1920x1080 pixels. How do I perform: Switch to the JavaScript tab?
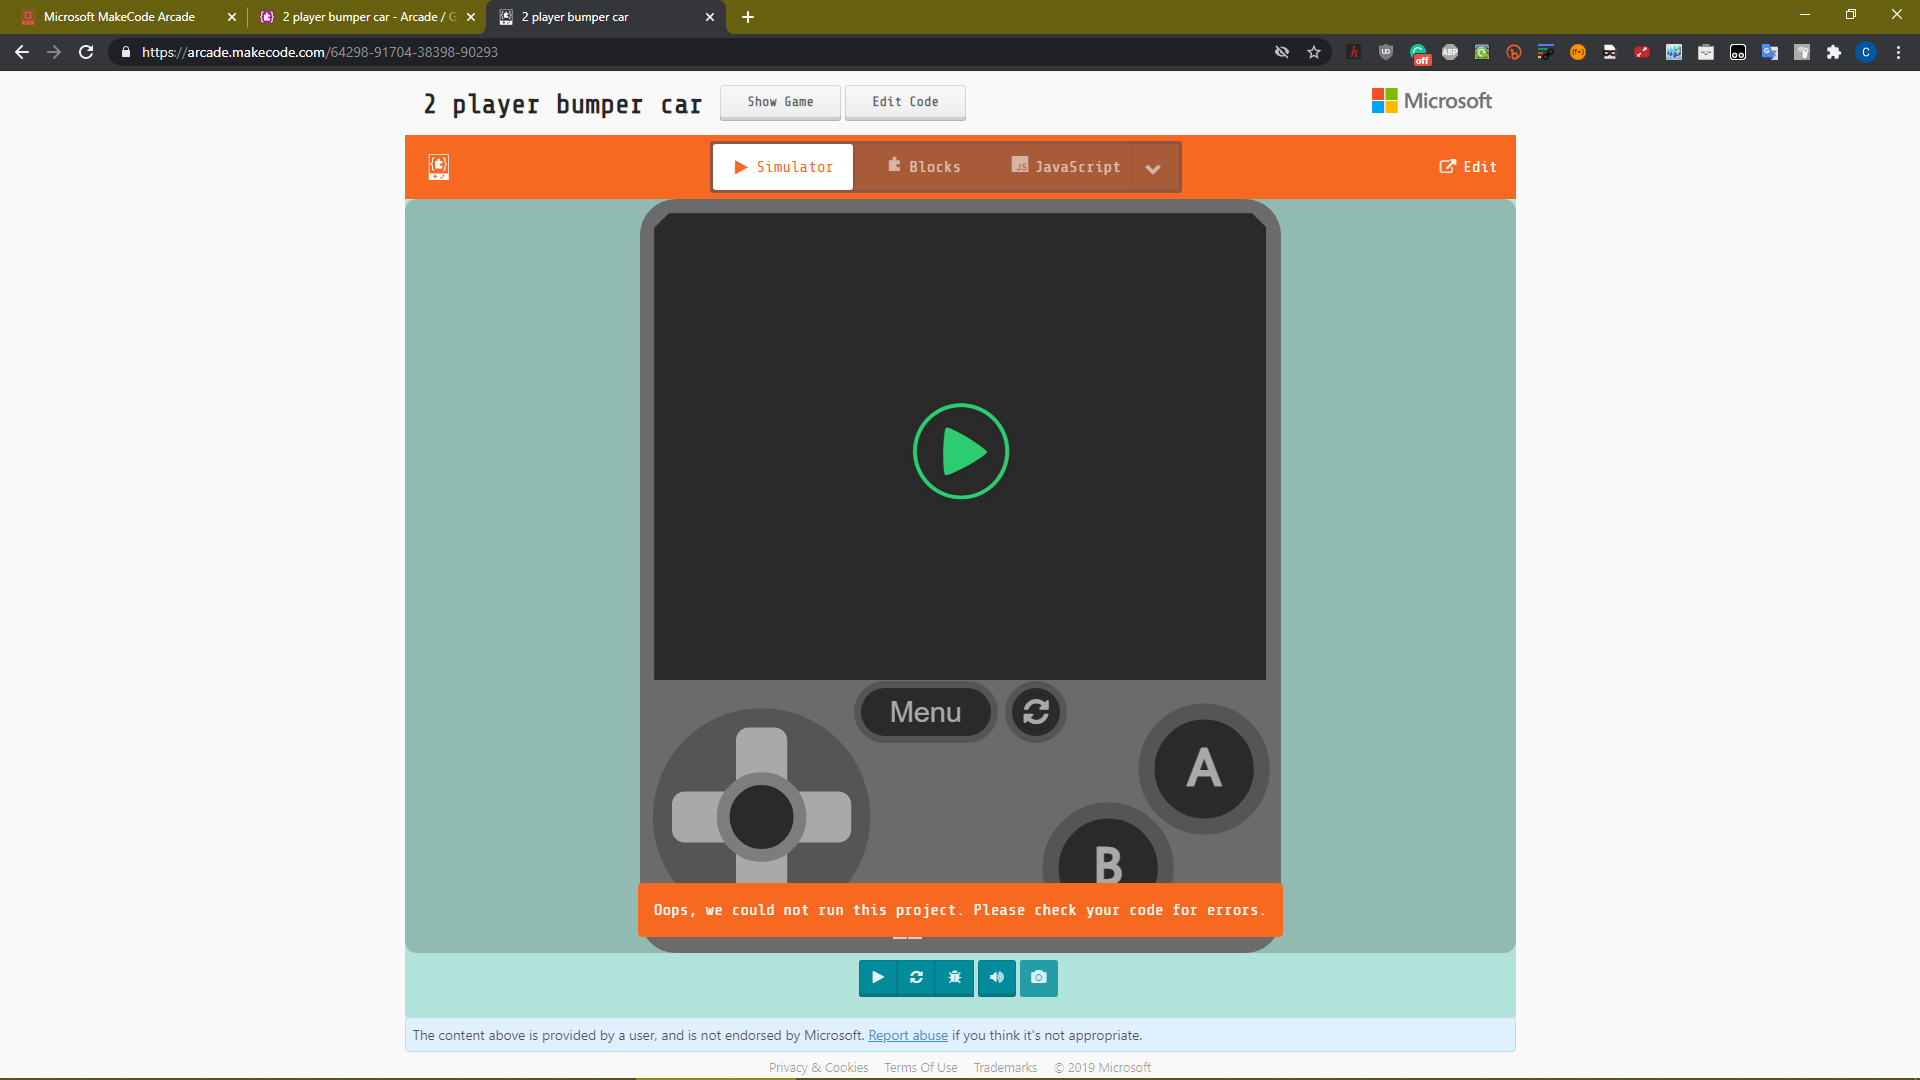pyautogui.click(x=1066, y=167)
